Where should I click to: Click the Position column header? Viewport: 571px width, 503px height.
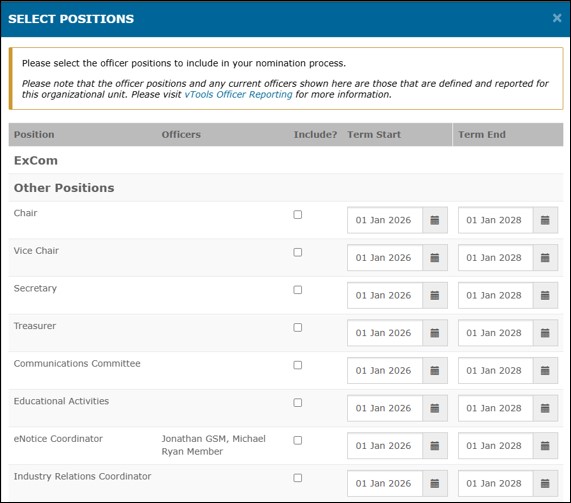click(x=34, y=134)
